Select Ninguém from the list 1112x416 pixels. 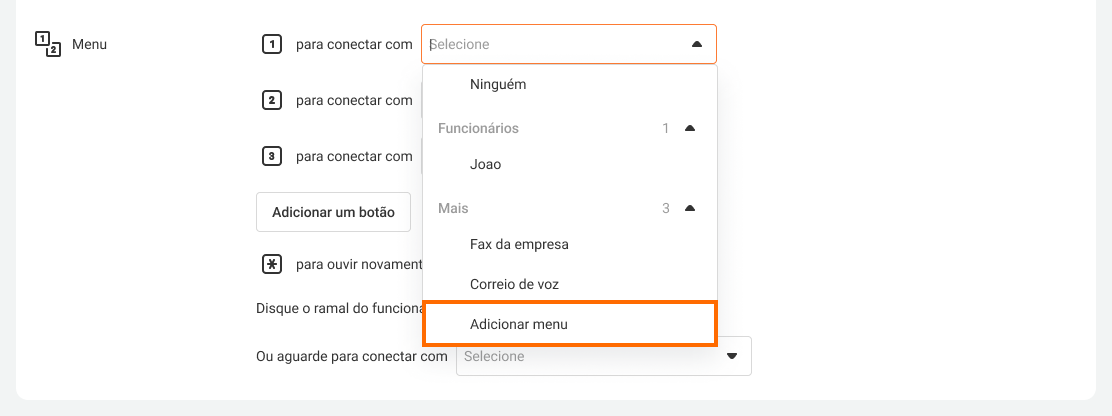pyautogui.click(x=498, y=85)
